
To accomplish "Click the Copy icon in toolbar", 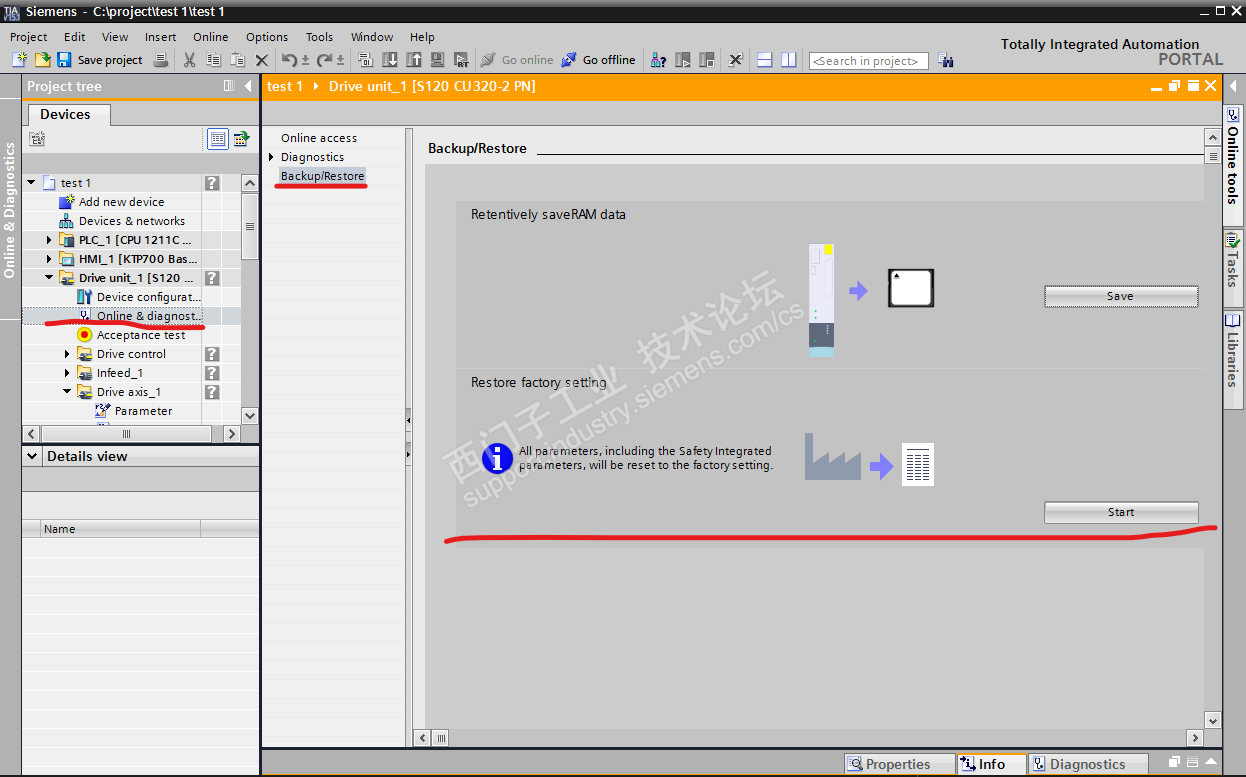I will (x=213, y=60).
